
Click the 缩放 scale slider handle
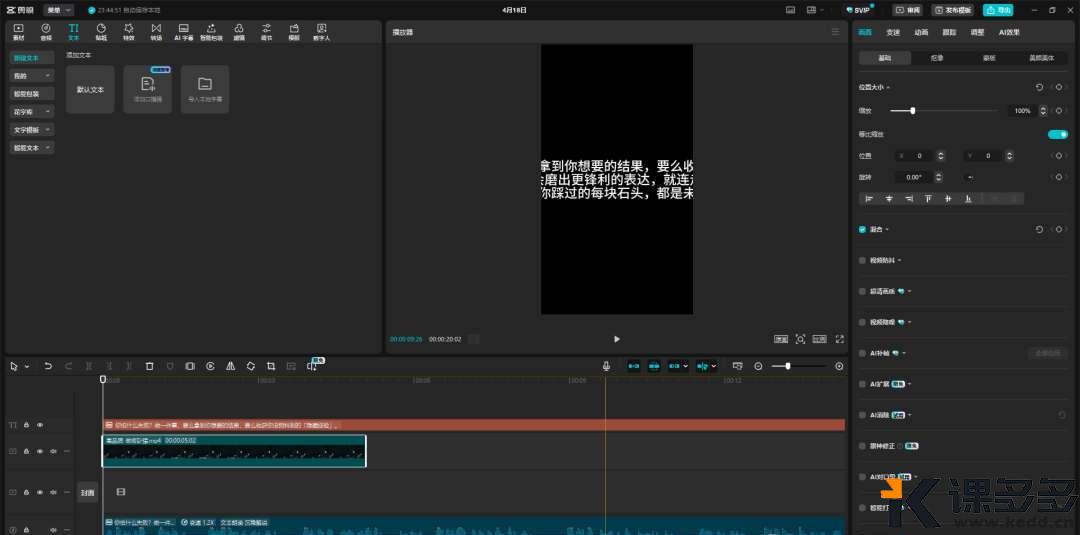pyautogui.click(x=913, y=110)
